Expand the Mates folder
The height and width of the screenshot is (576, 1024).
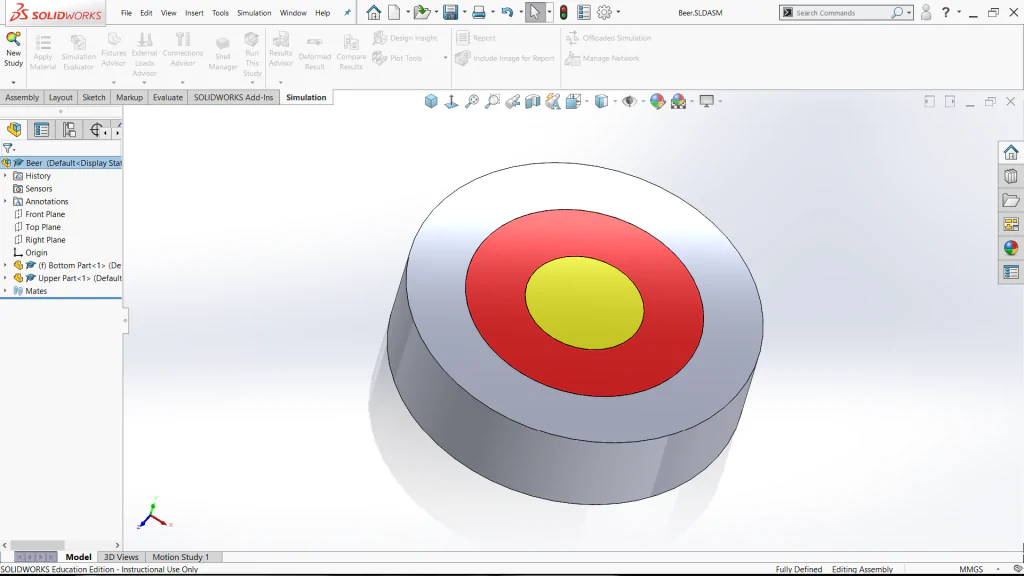point(6,291)
